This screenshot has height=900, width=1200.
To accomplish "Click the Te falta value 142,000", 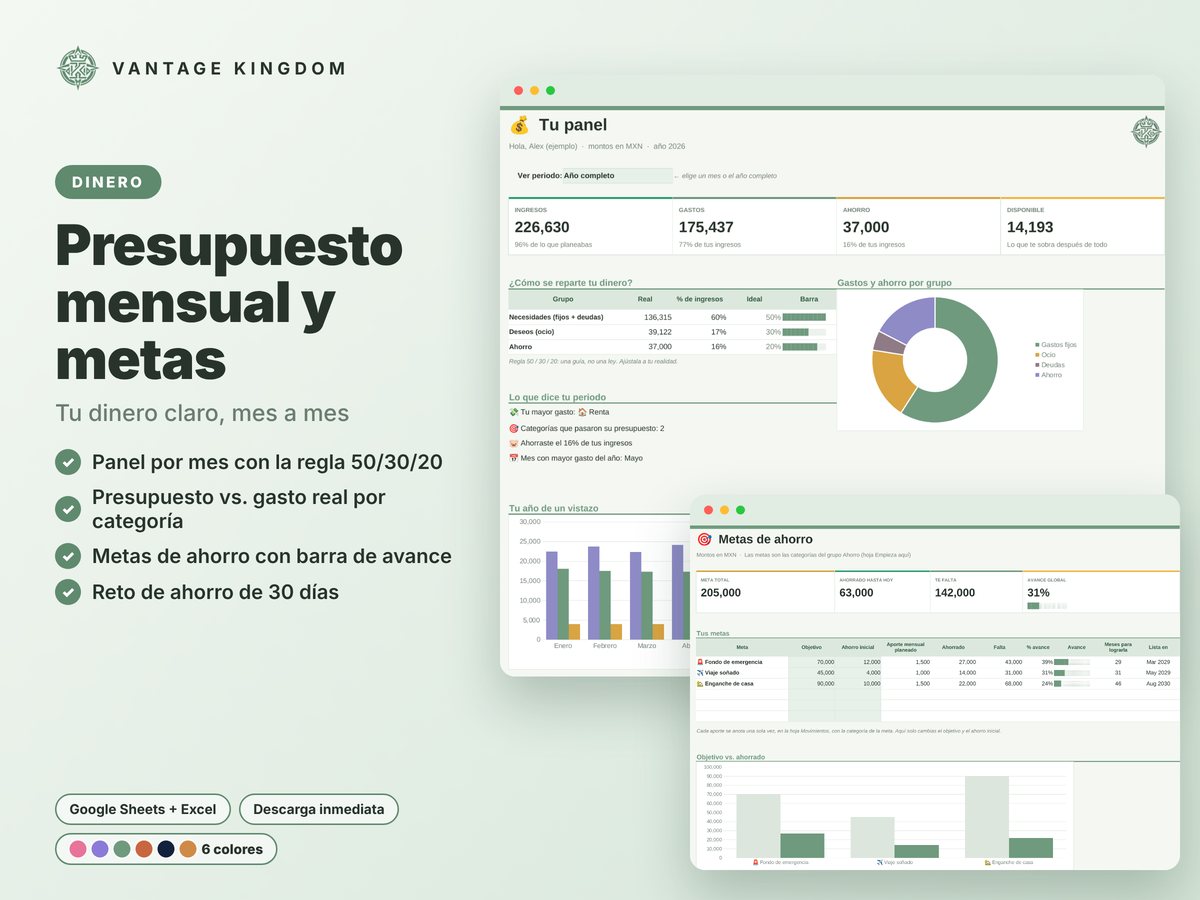I will tap(955, 593).
